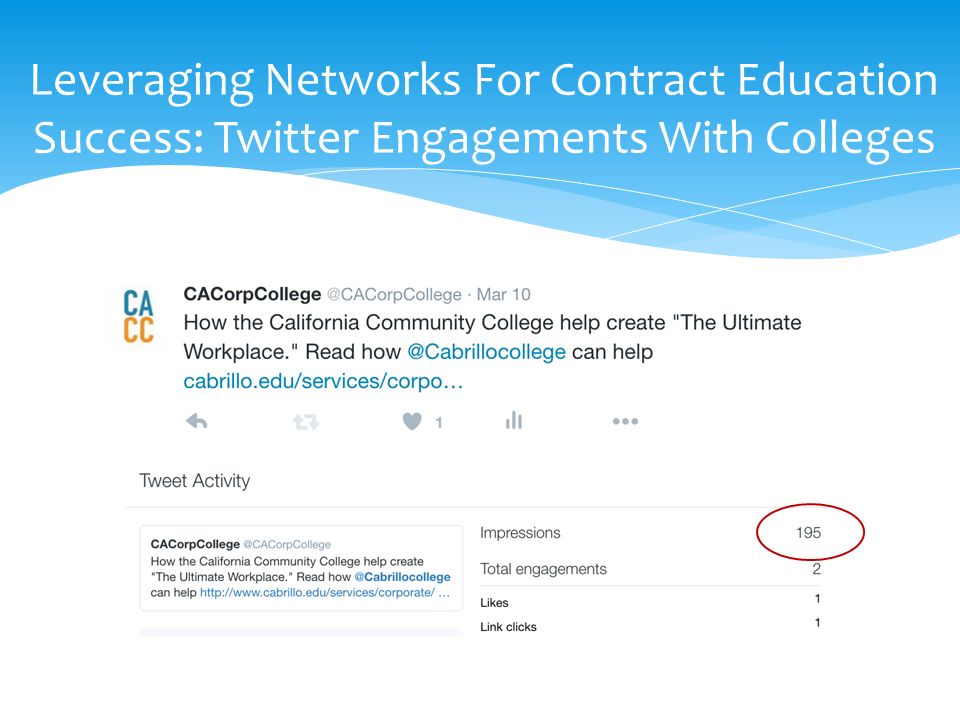Image resolution: width=960 pixels, height=720 pixels.
Task: Click @Cabrillocollege in the Tweet Activity card
Action: click(402, 577)
